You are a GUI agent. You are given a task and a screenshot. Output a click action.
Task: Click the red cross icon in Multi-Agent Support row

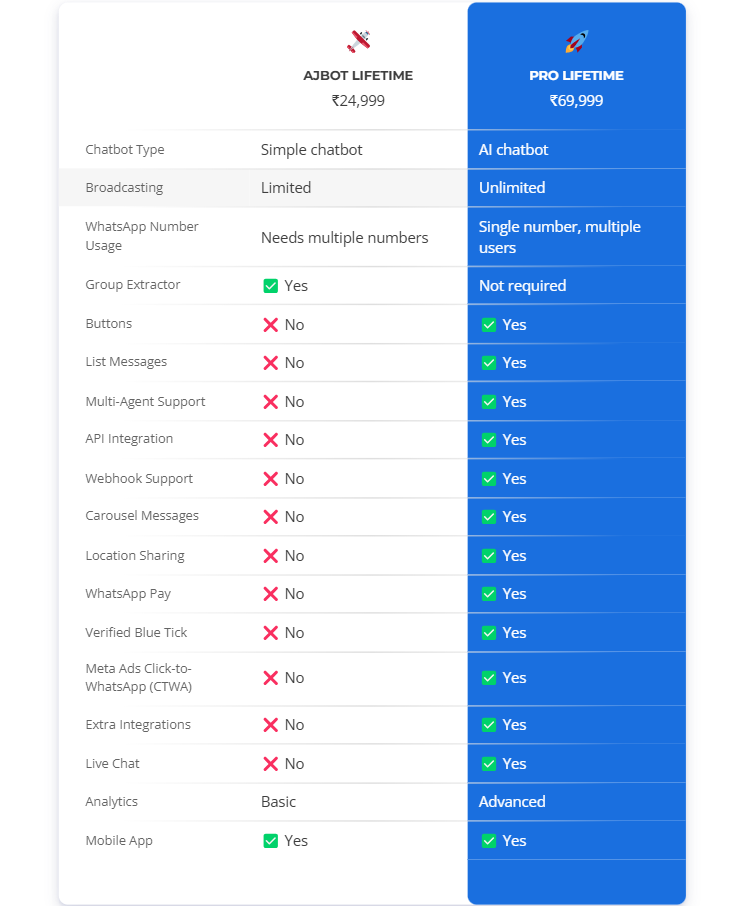[x=271, y=402]
